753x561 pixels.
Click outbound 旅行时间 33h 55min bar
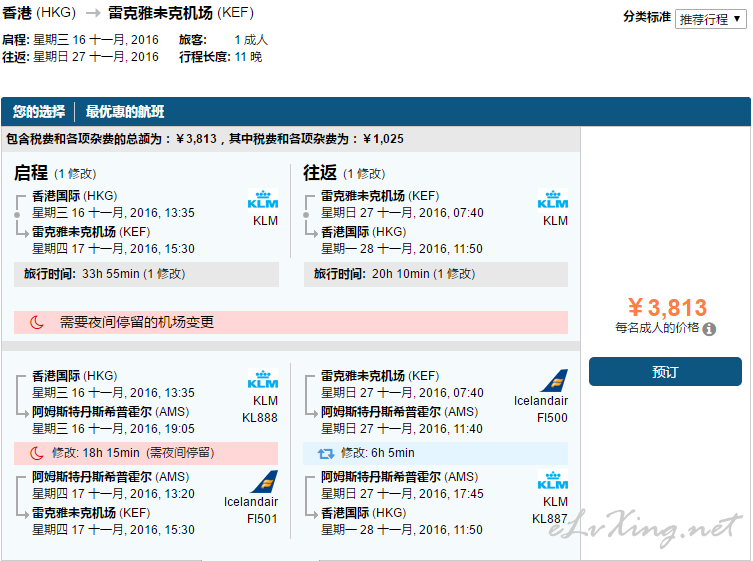coord(146,274)
